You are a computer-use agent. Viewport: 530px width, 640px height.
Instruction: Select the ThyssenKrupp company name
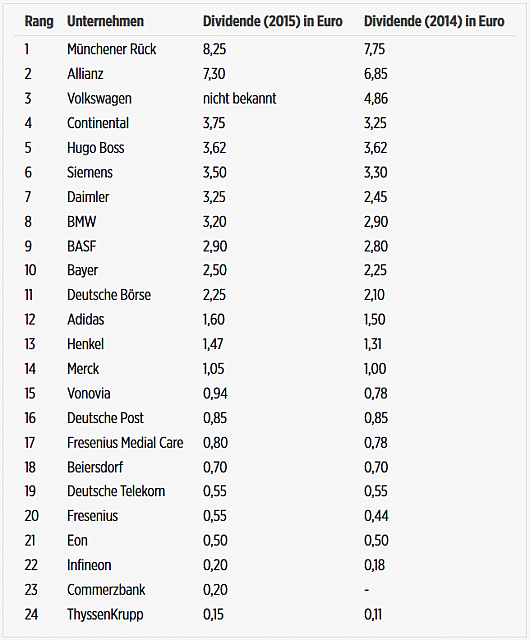pyautogui.click(x=105, y=615)
